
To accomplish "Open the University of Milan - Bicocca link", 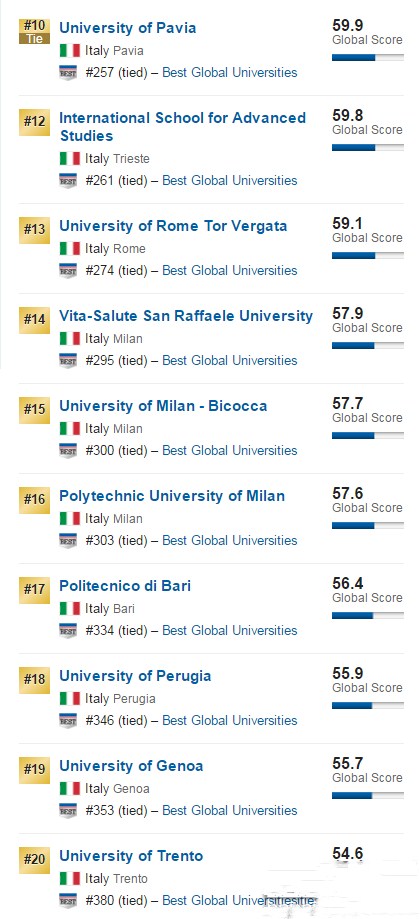I will [163, 406].
